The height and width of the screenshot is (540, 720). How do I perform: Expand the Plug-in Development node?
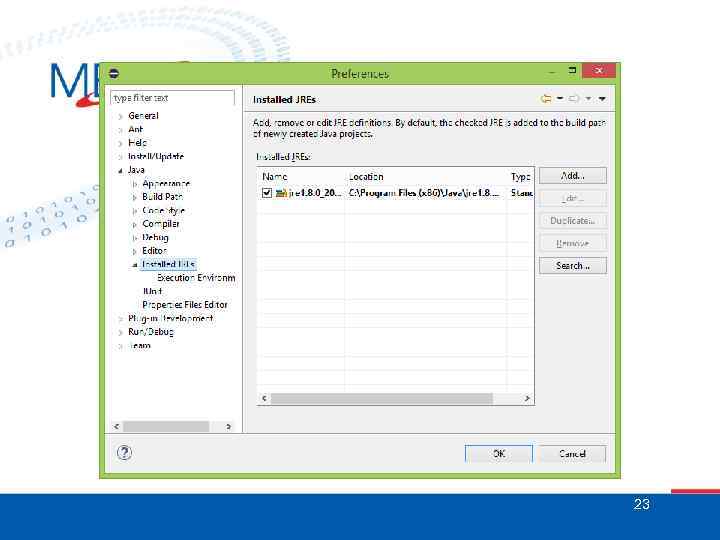point(120,319)
